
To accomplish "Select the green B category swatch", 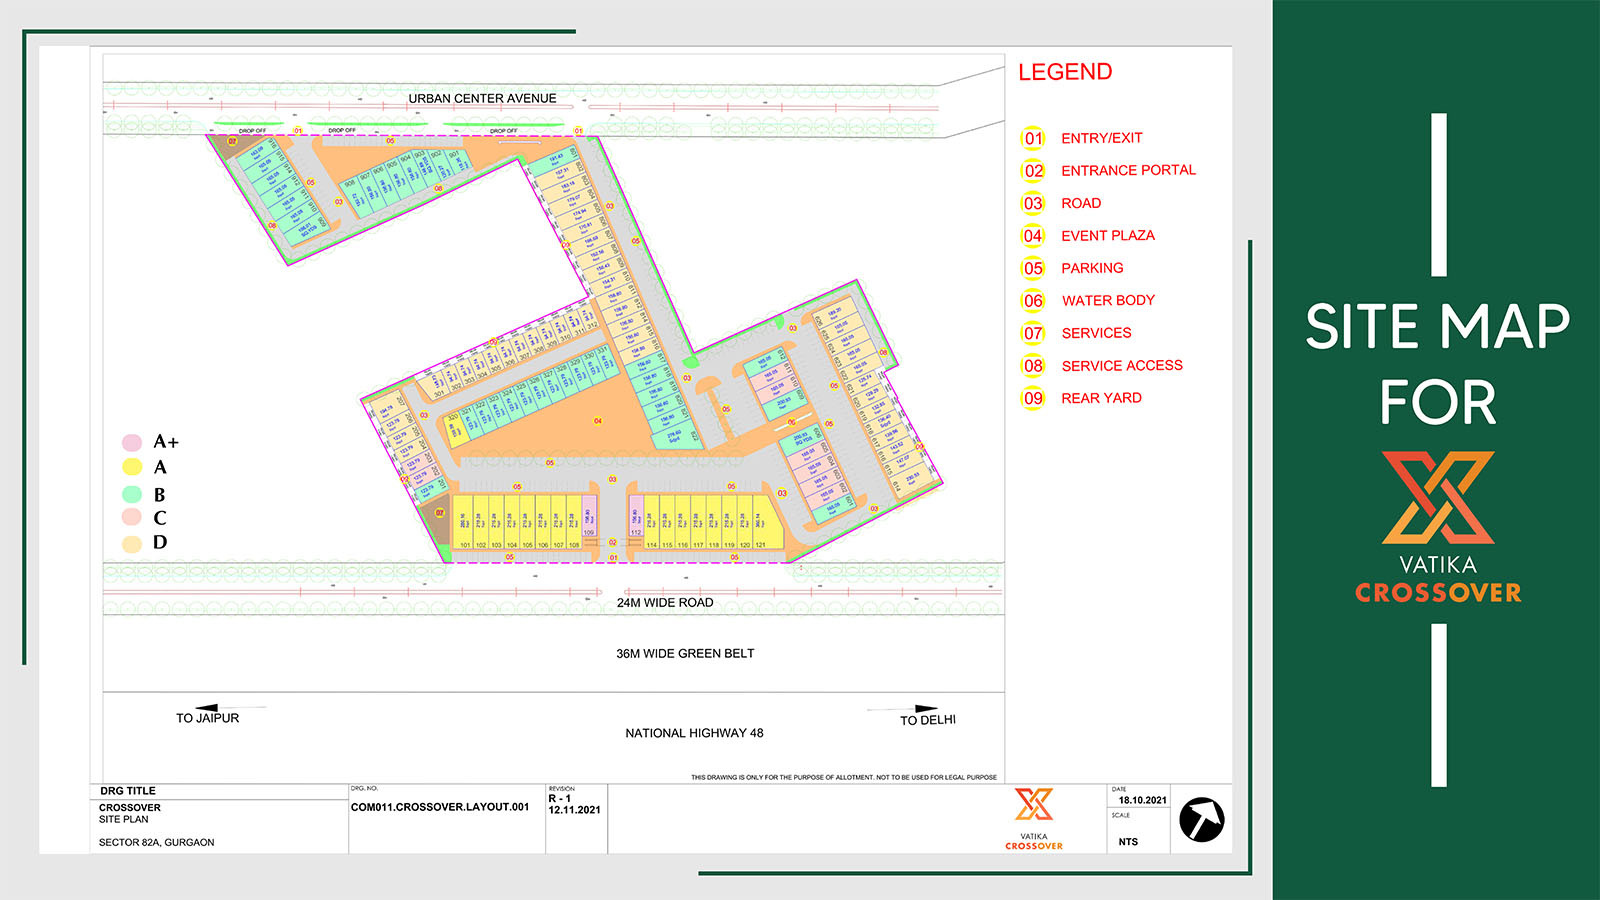I will coord(131,492).
